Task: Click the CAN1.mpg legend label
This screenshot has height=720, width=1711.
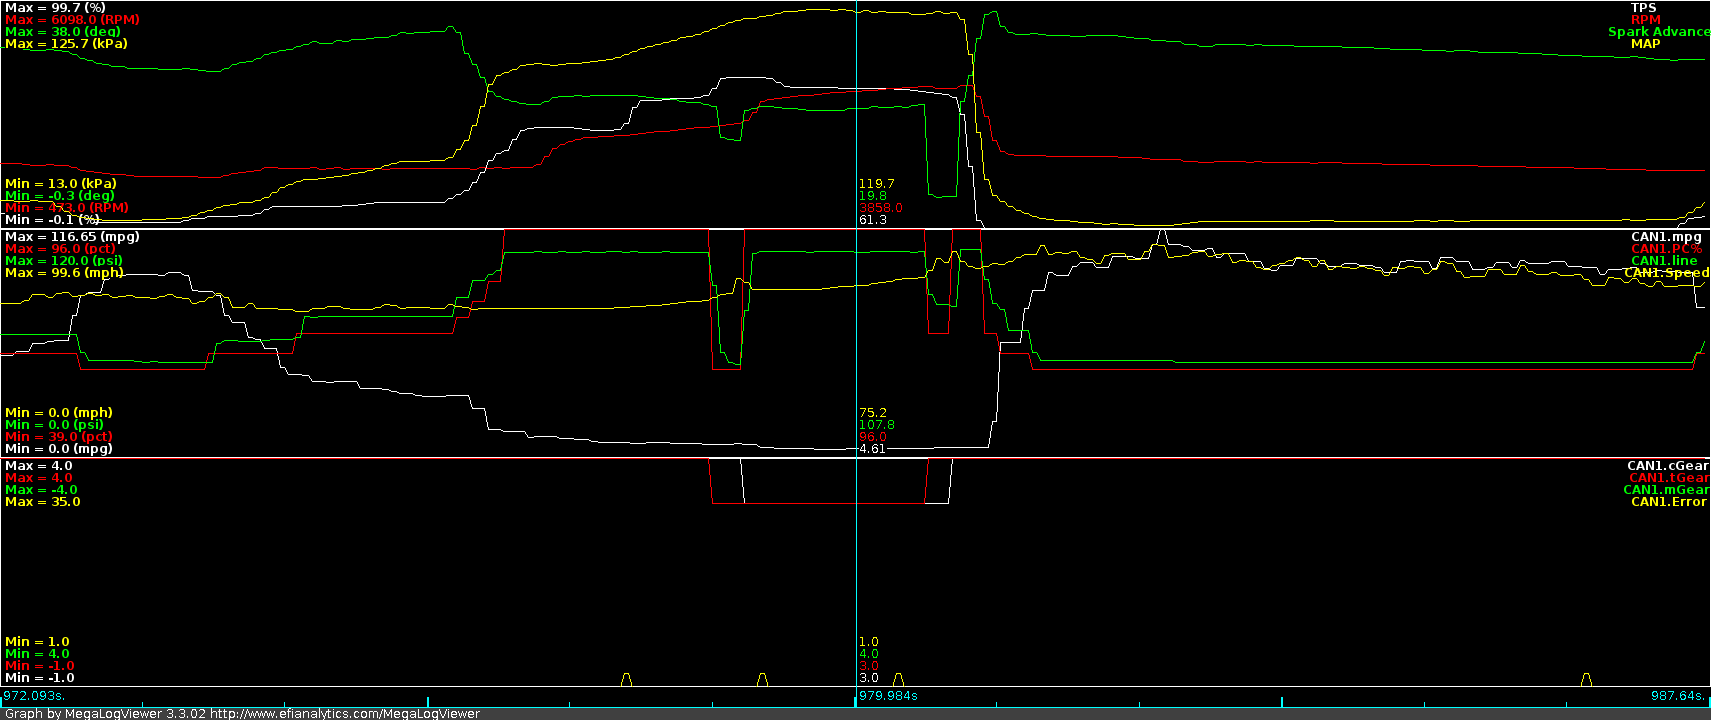Action: click(1665, 237)
